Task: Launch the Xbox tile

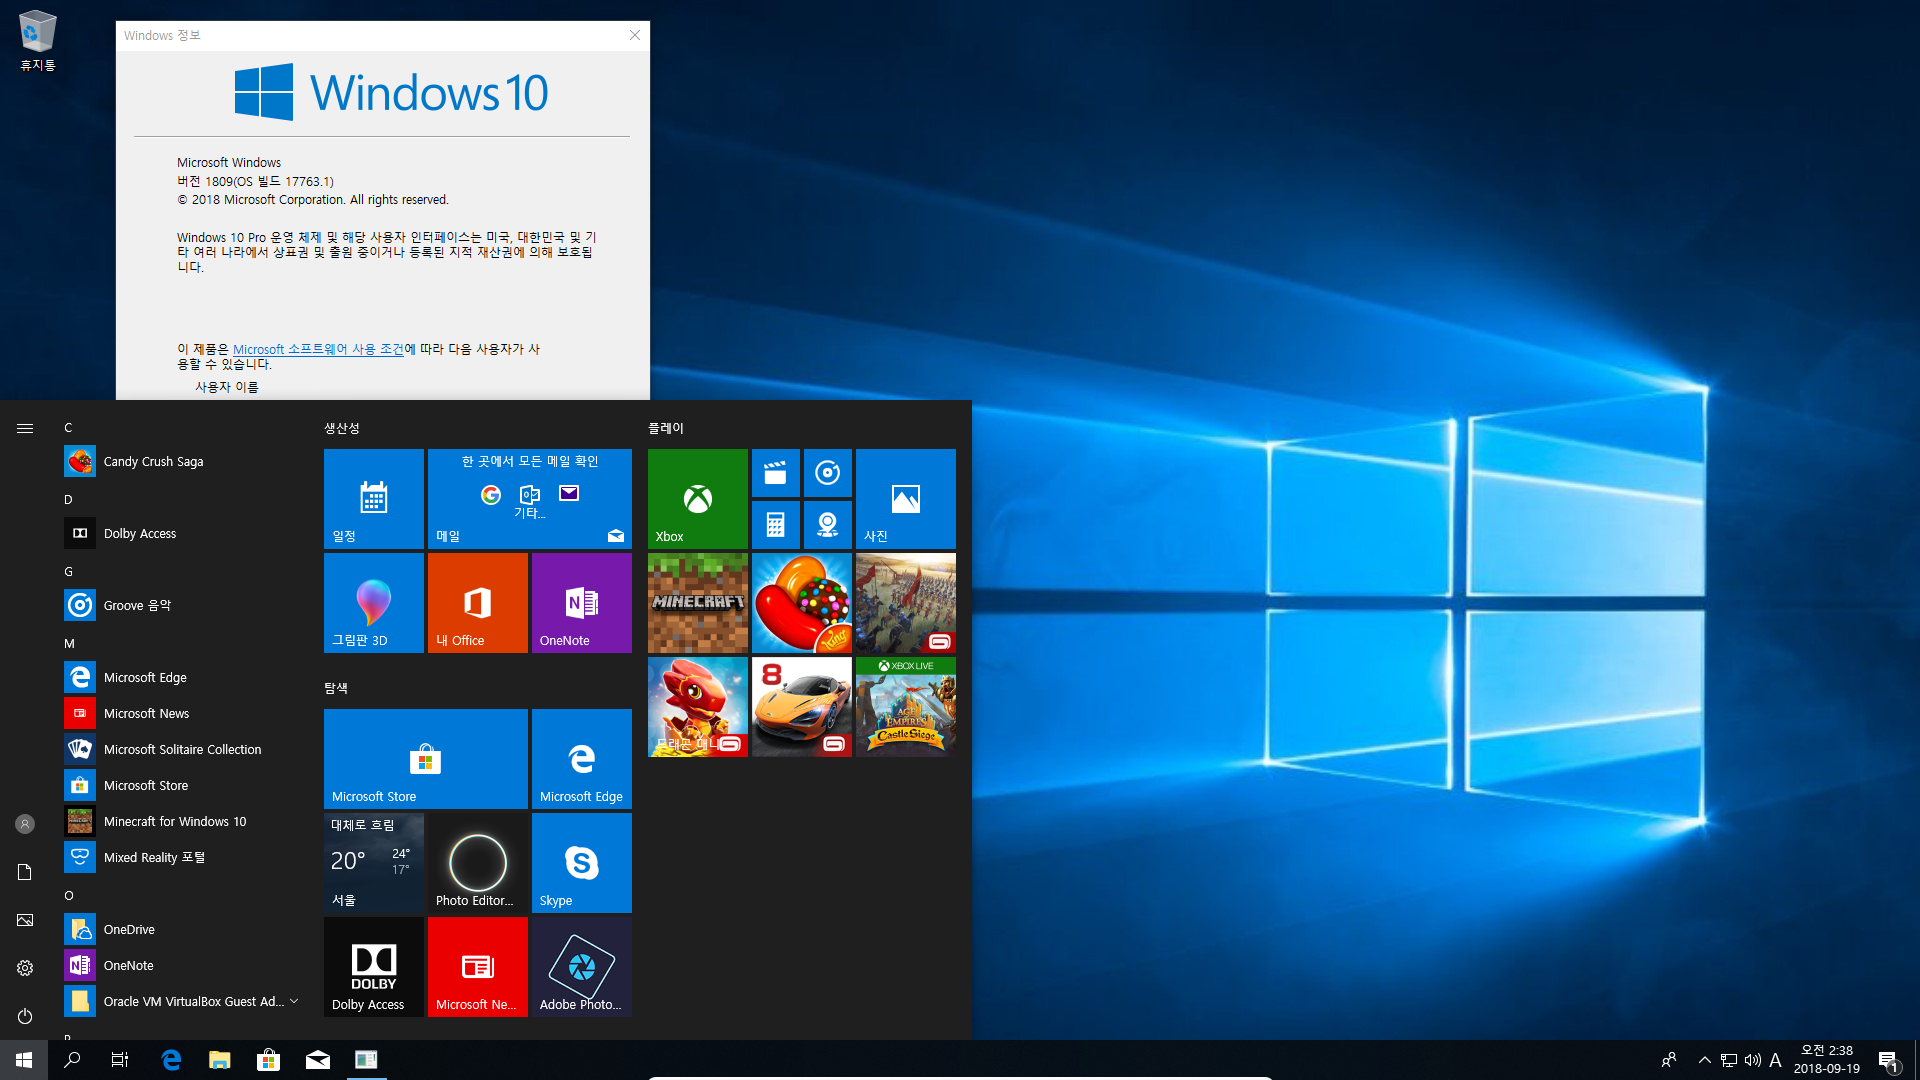Action: (698, 499)
